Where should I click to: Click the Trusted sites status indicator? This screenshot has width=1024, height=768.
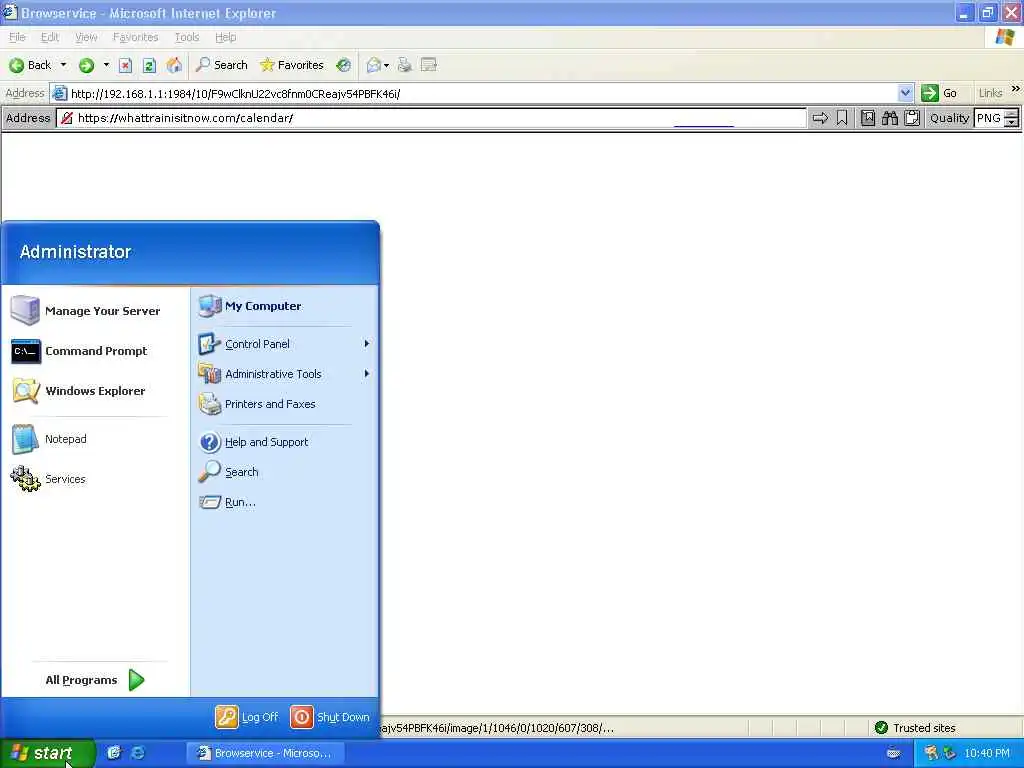click(x=914, y=728)
